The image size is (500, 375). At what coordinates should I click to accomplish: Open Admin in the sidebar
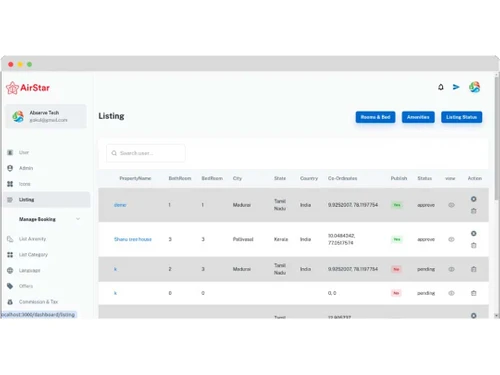coord(26,168)
